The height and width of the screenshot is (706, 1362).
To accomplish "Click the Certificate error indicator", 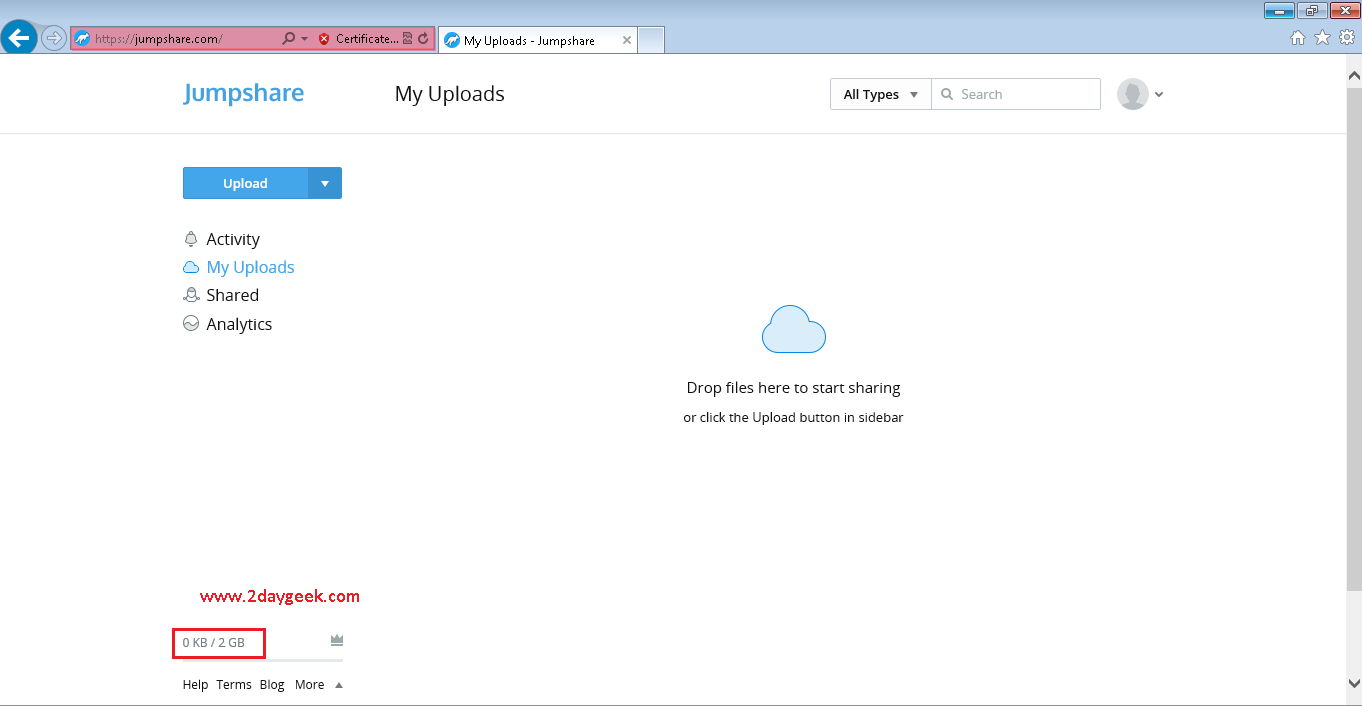I will coord(358,39).
